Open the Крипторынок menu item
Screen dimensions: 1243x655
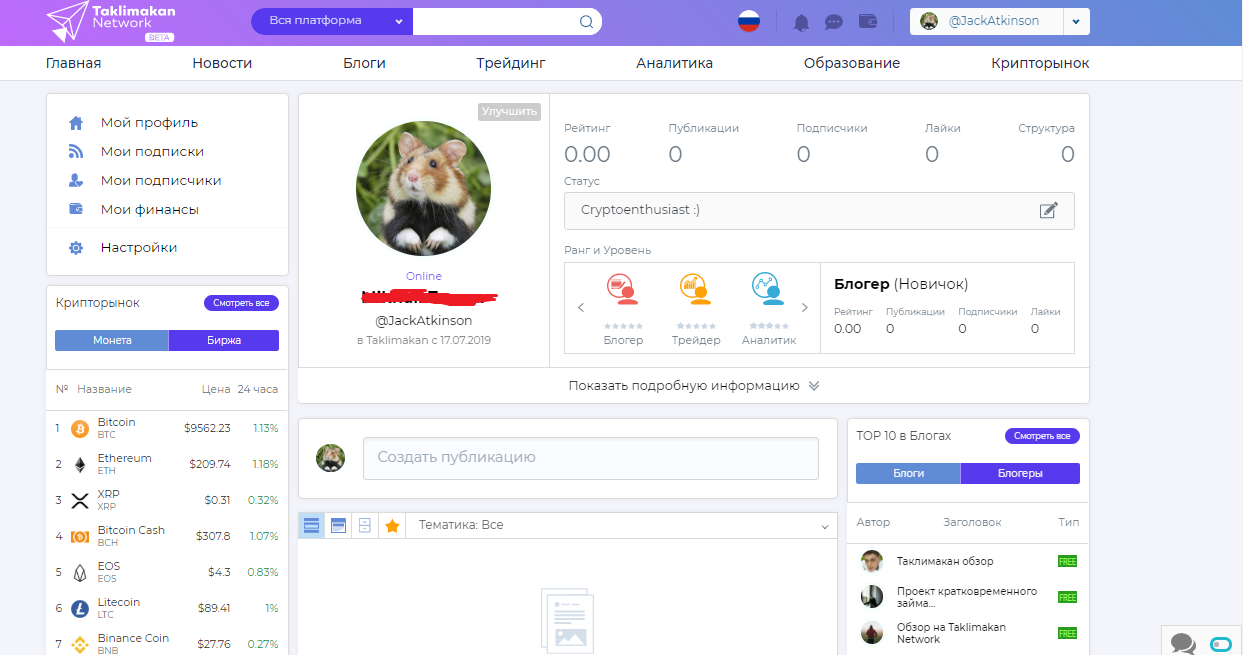point(1040,63)
